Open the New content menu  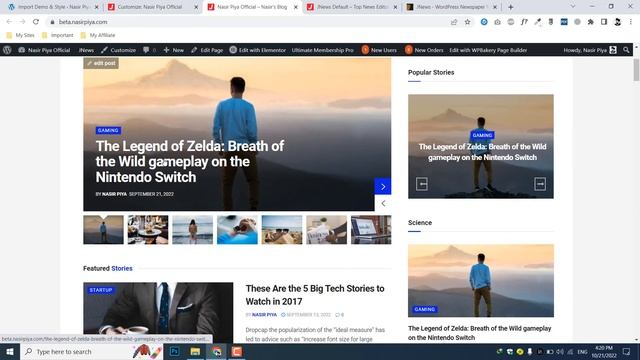click(173, 50)
